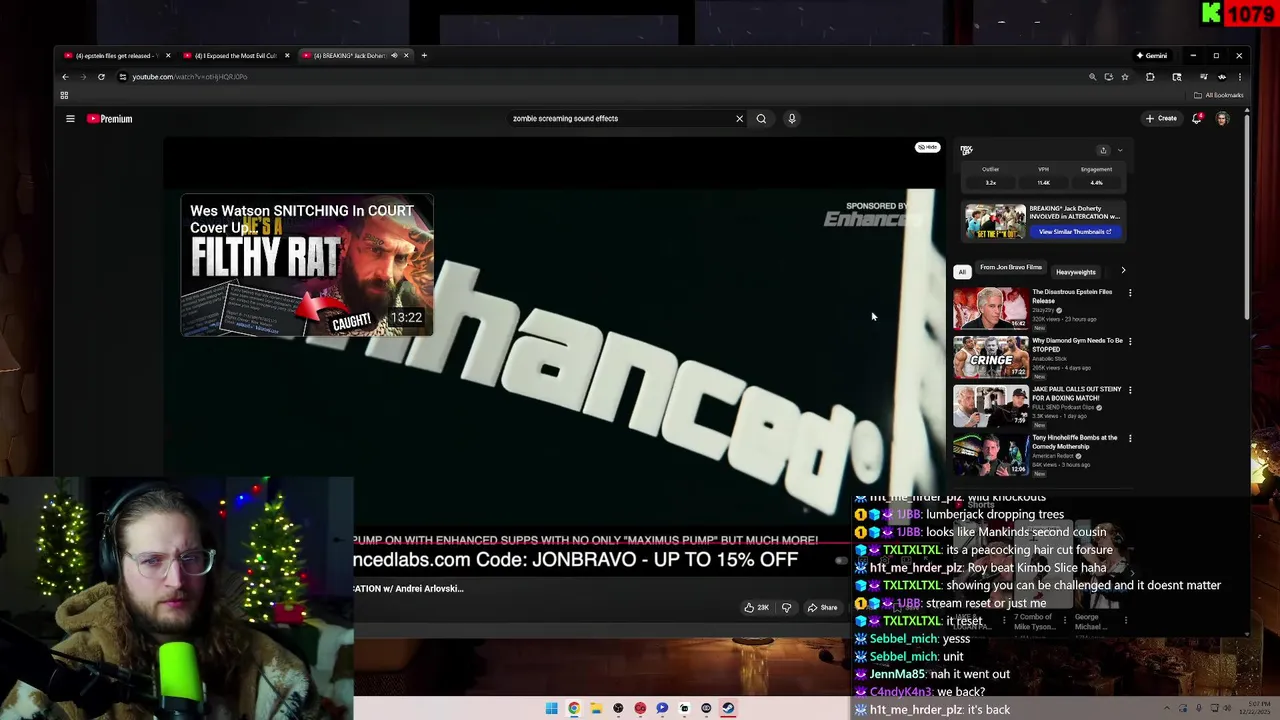Go back in the Chrome browser
This screenshot has height=720, width=1280.
pyautogui.click(x=66, y=77)
